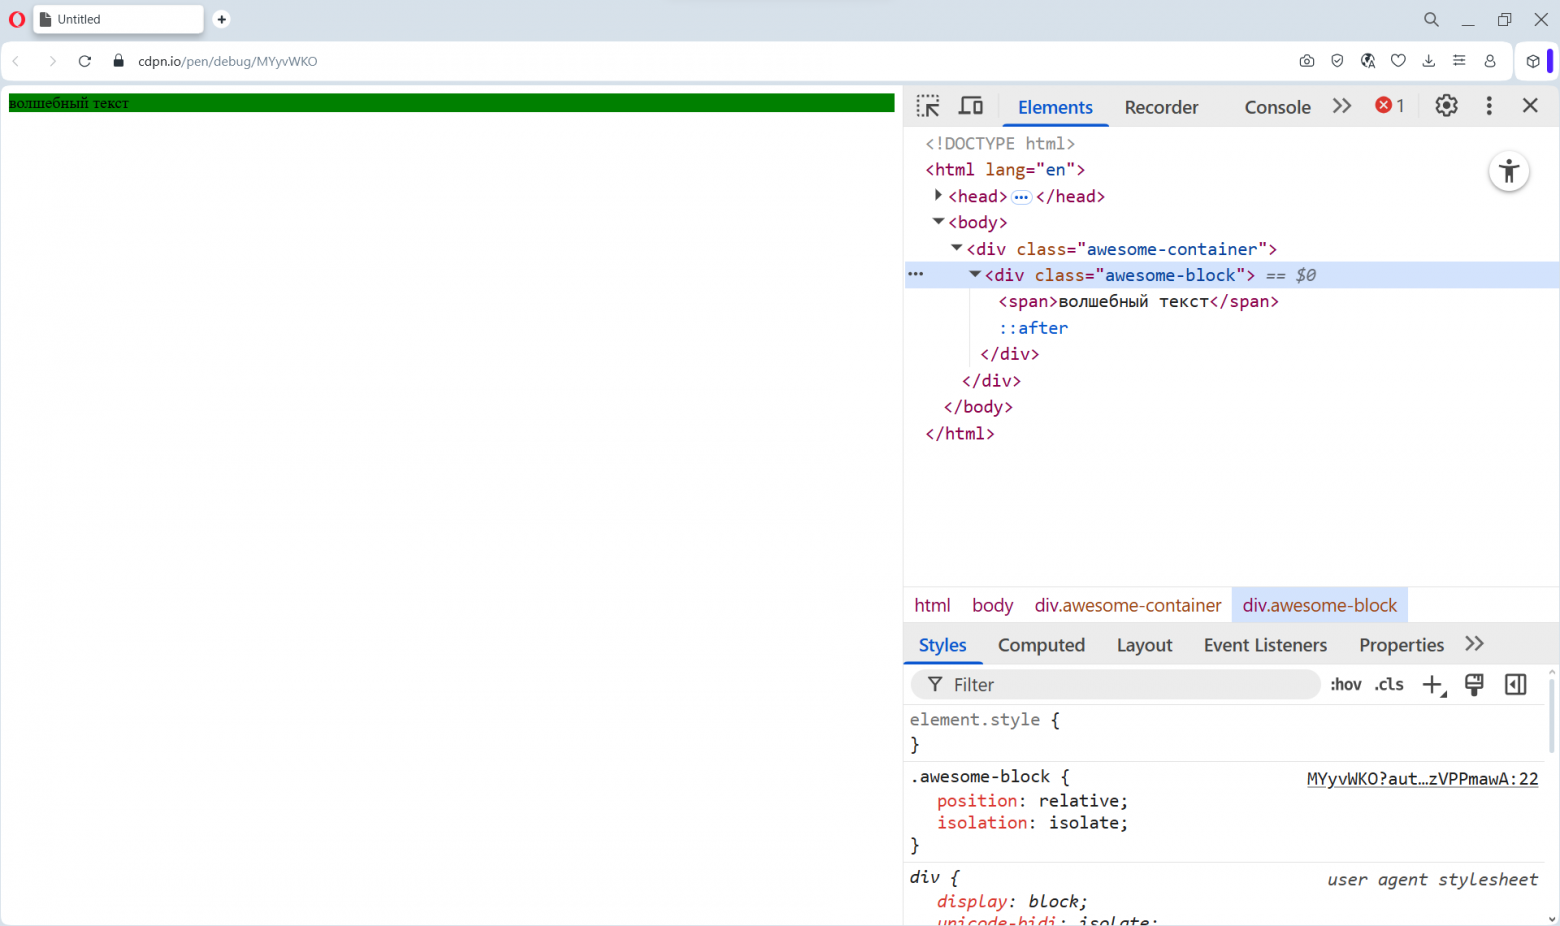
Task: Add a new style rule with plus icon
Action: pyautogui.click(x=1434, y=685)
